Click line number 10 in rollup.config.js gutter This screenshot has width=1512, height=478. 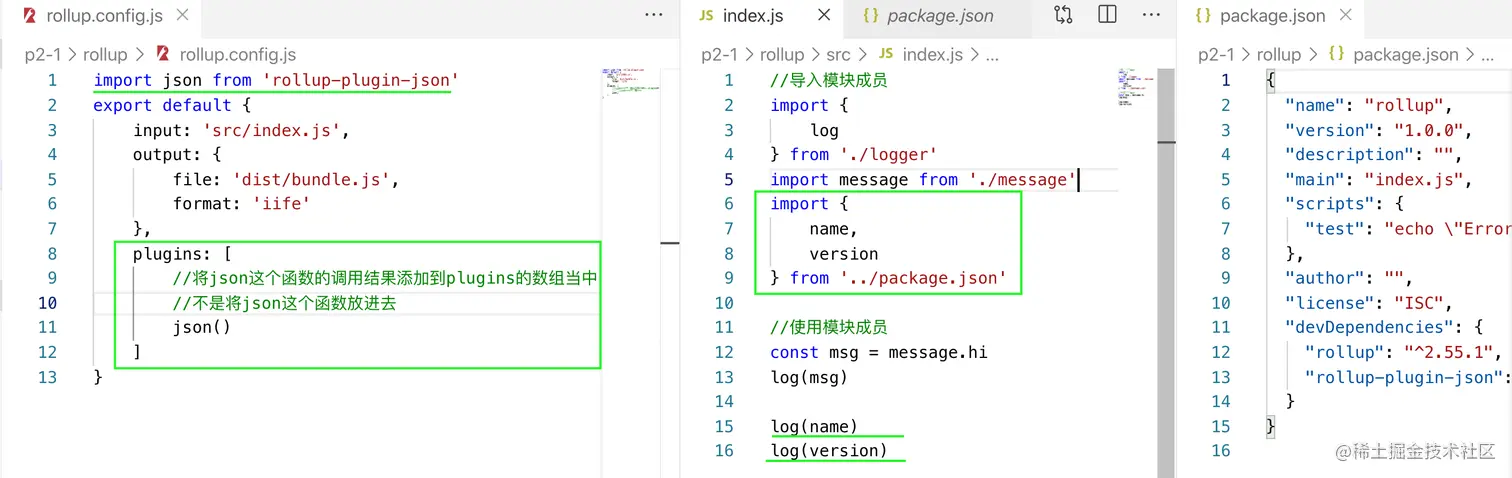tap(46, 303)
